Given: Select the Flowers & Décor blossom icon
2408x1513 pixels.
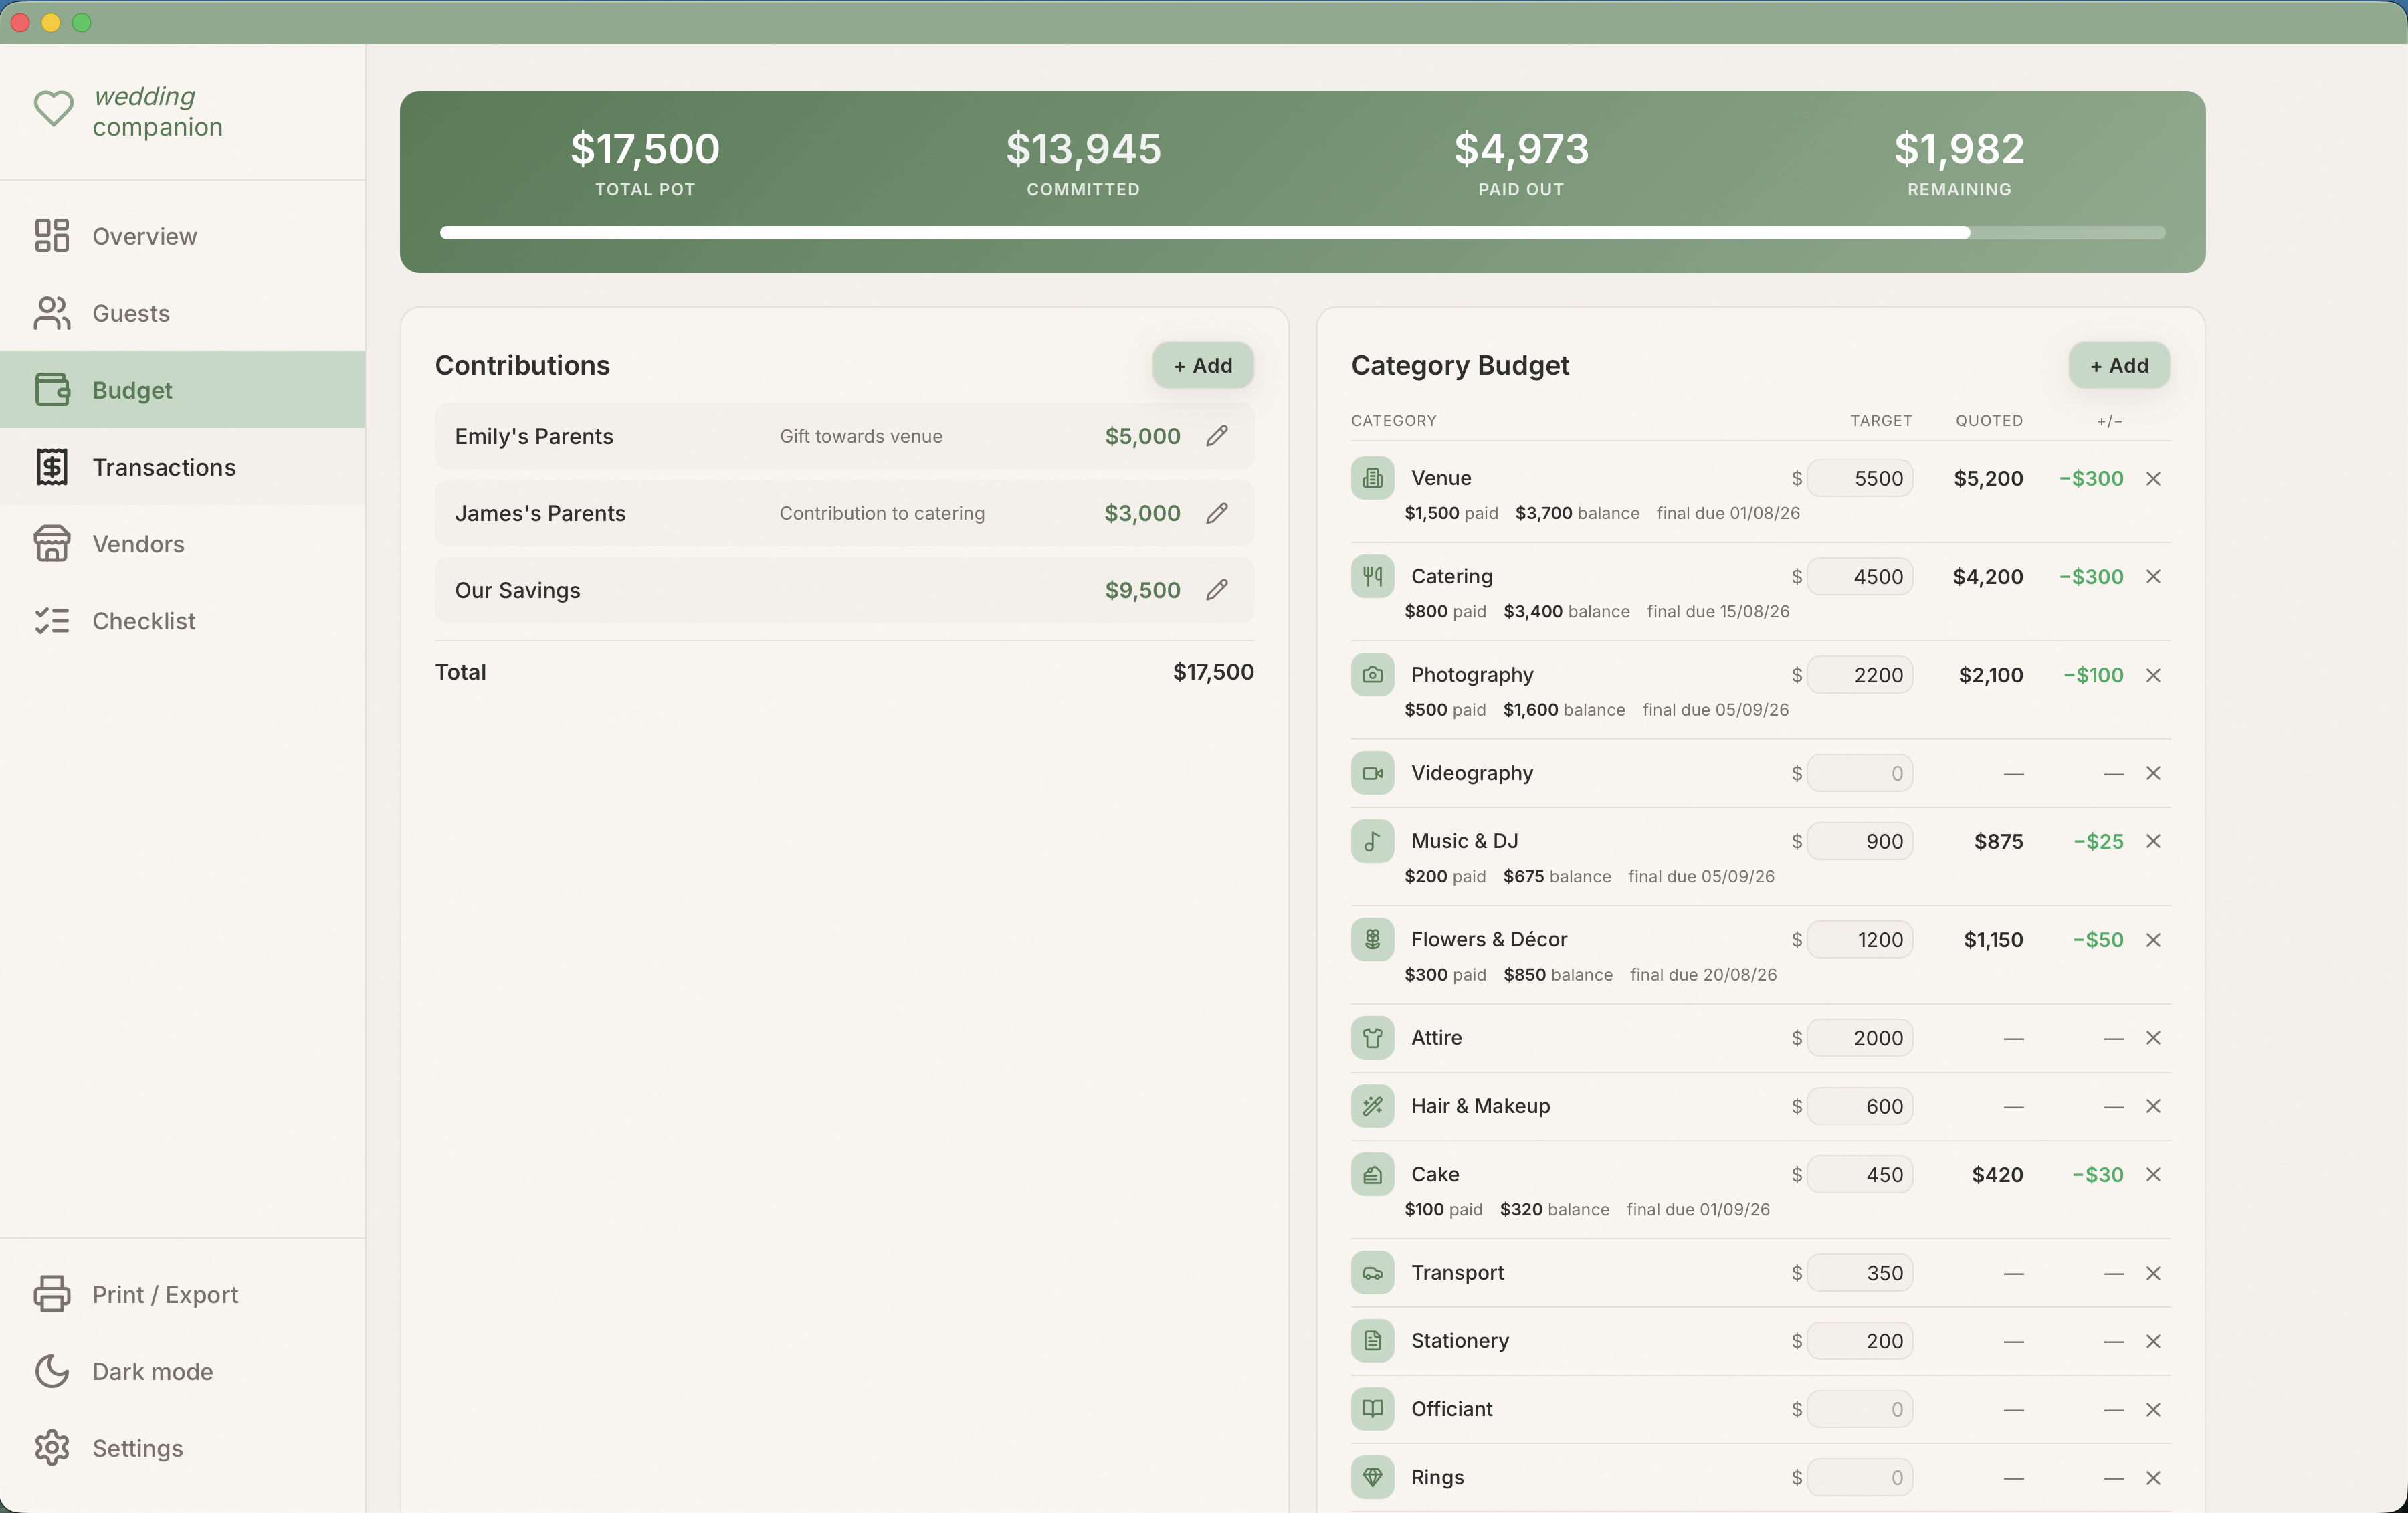Looking at the screenshot, I should click(1372, 939).
